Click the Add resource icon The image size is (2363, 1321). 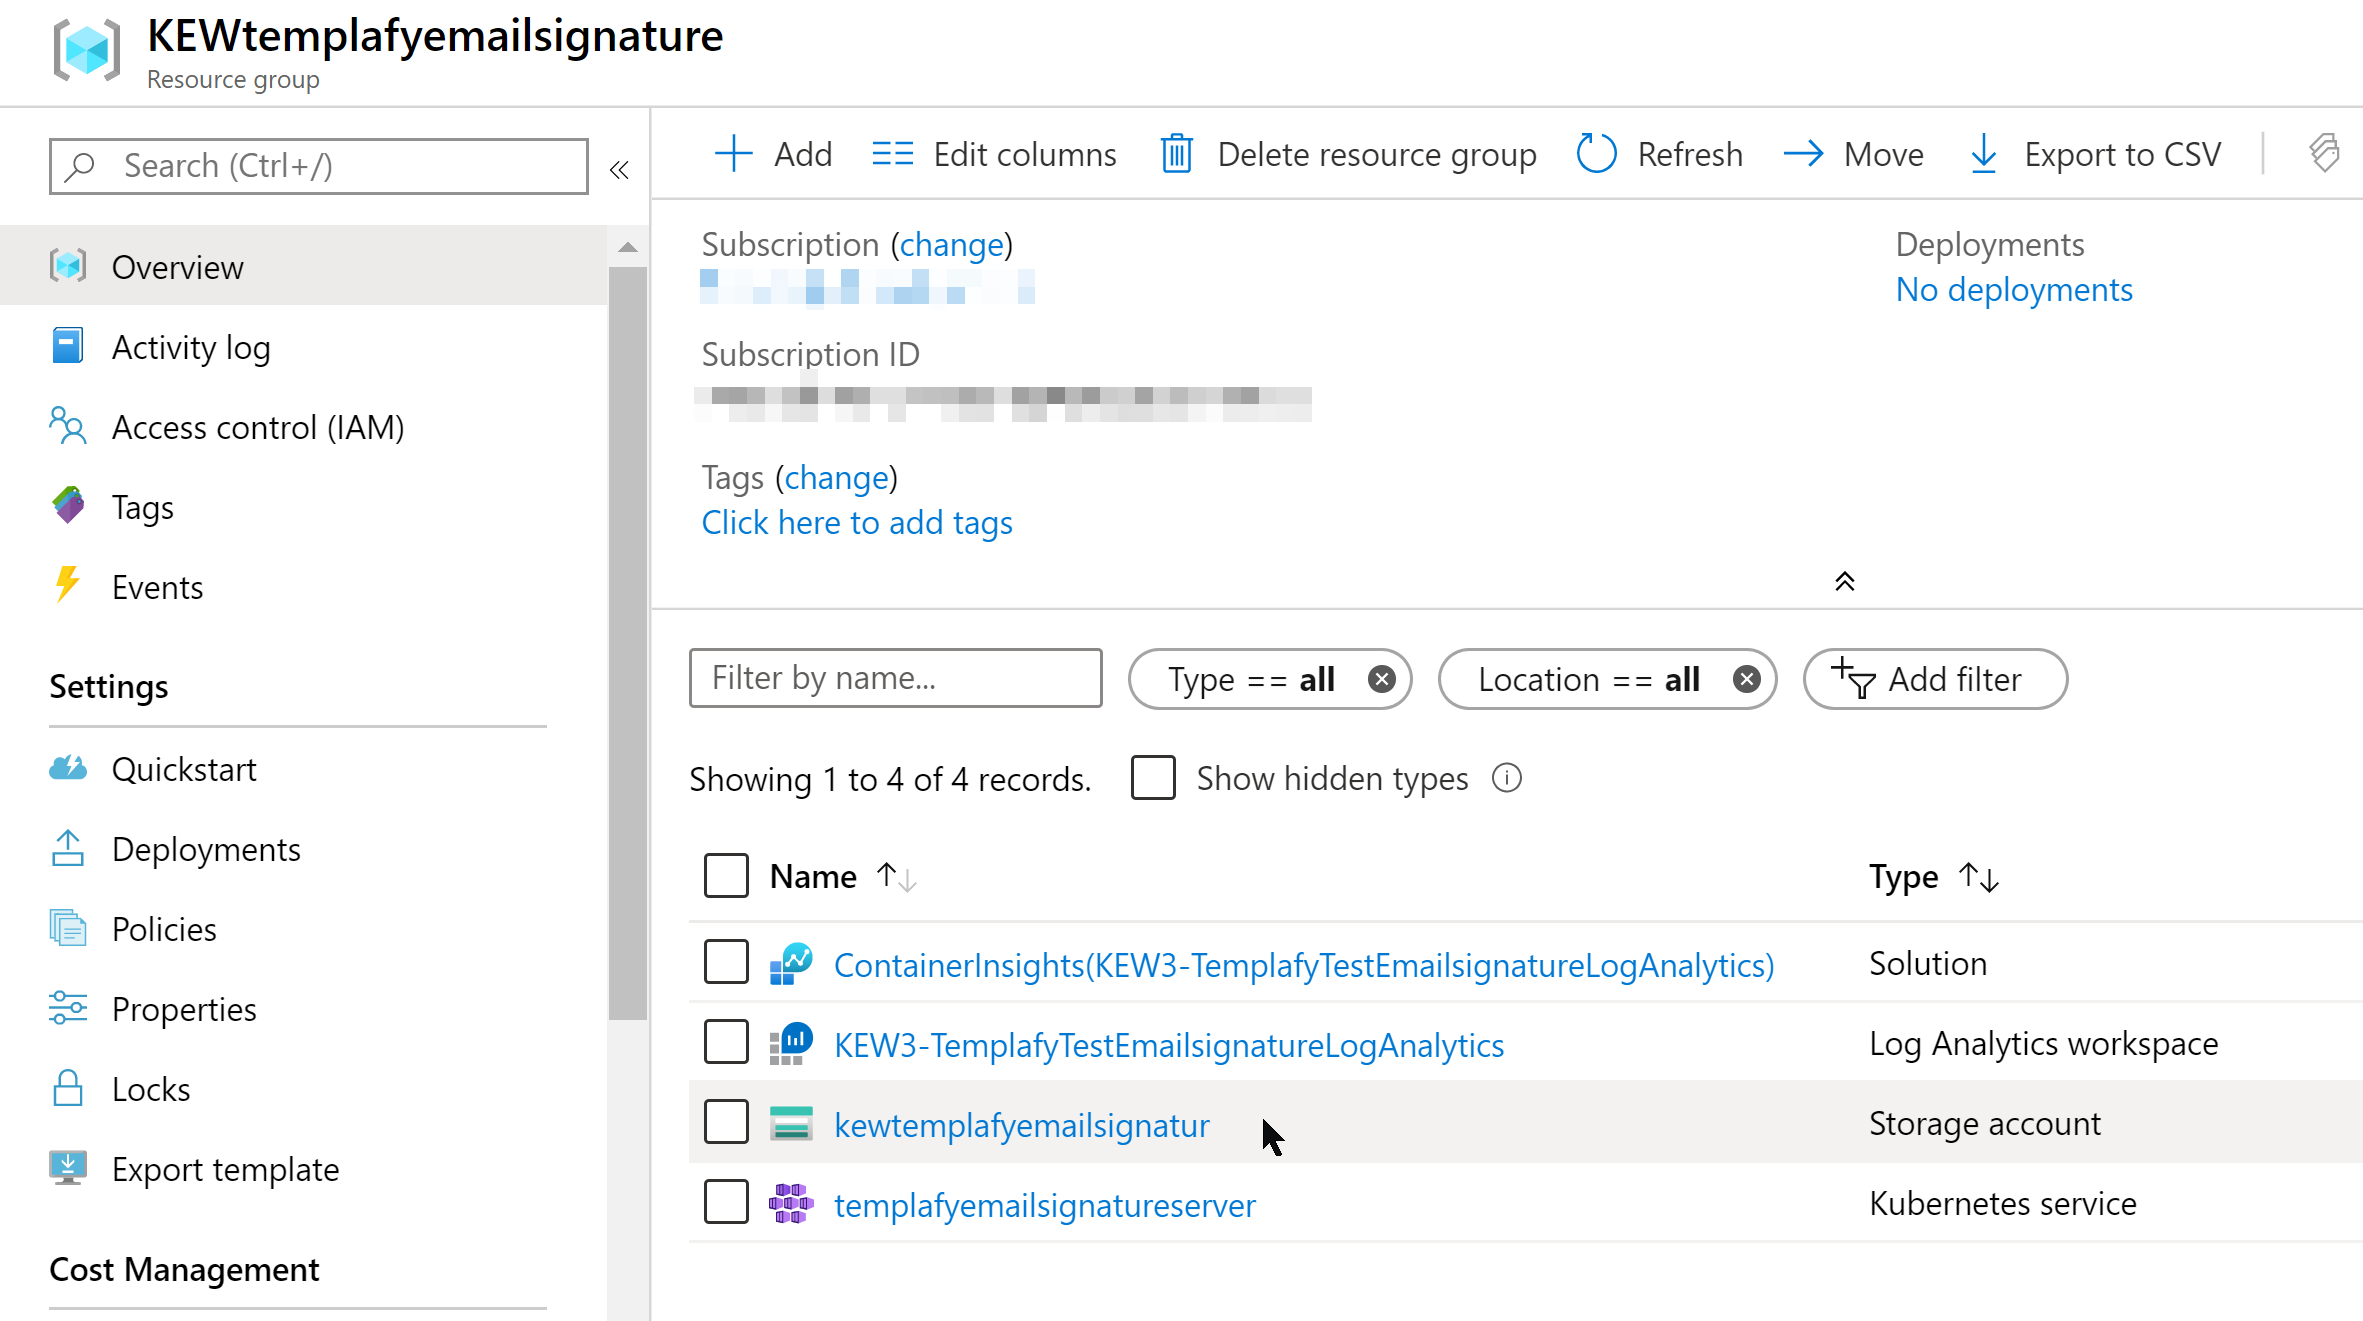[x=733, y=153]
